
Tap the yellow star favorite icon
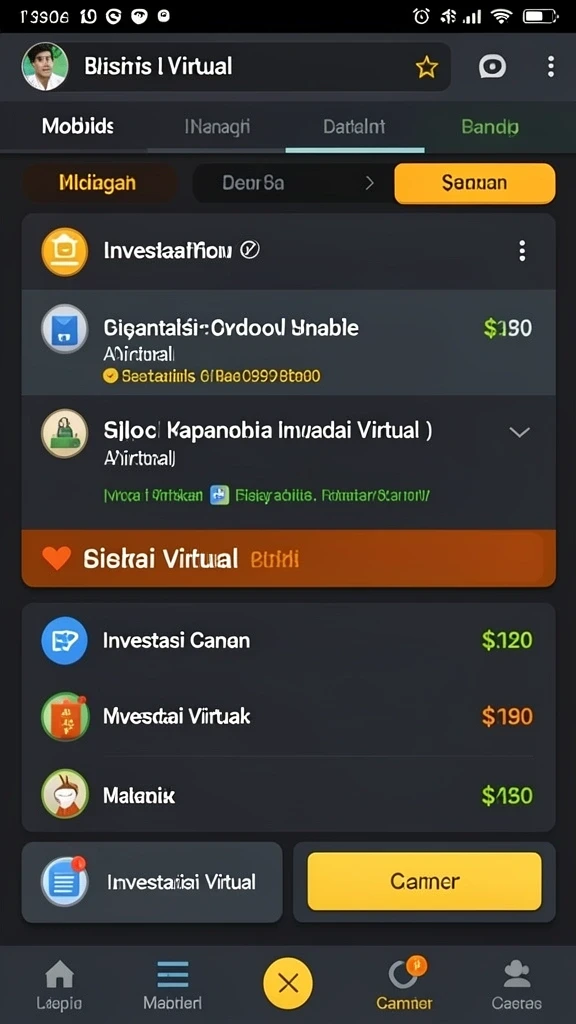(426, 67)
